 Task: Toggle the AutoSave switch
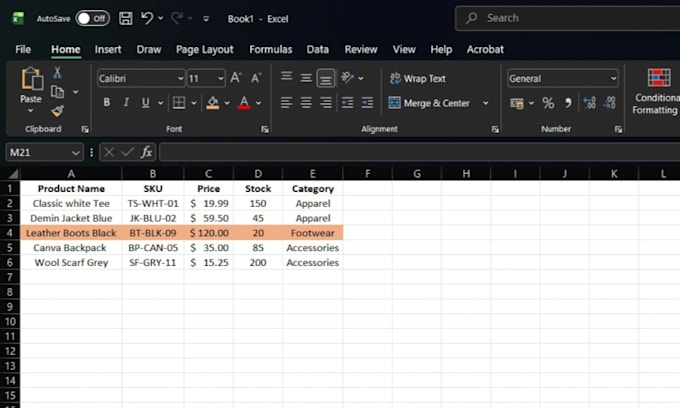click(92, 18)
